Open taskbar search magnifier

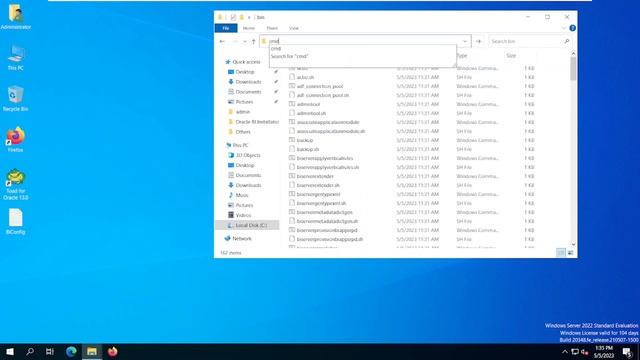point(30,351)
